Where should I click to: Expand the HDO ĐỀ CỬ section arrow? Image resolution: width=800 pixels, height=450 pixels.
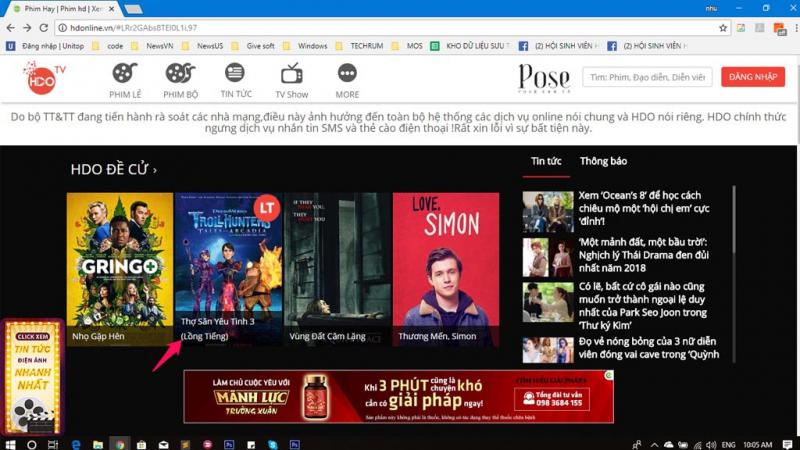155,170
